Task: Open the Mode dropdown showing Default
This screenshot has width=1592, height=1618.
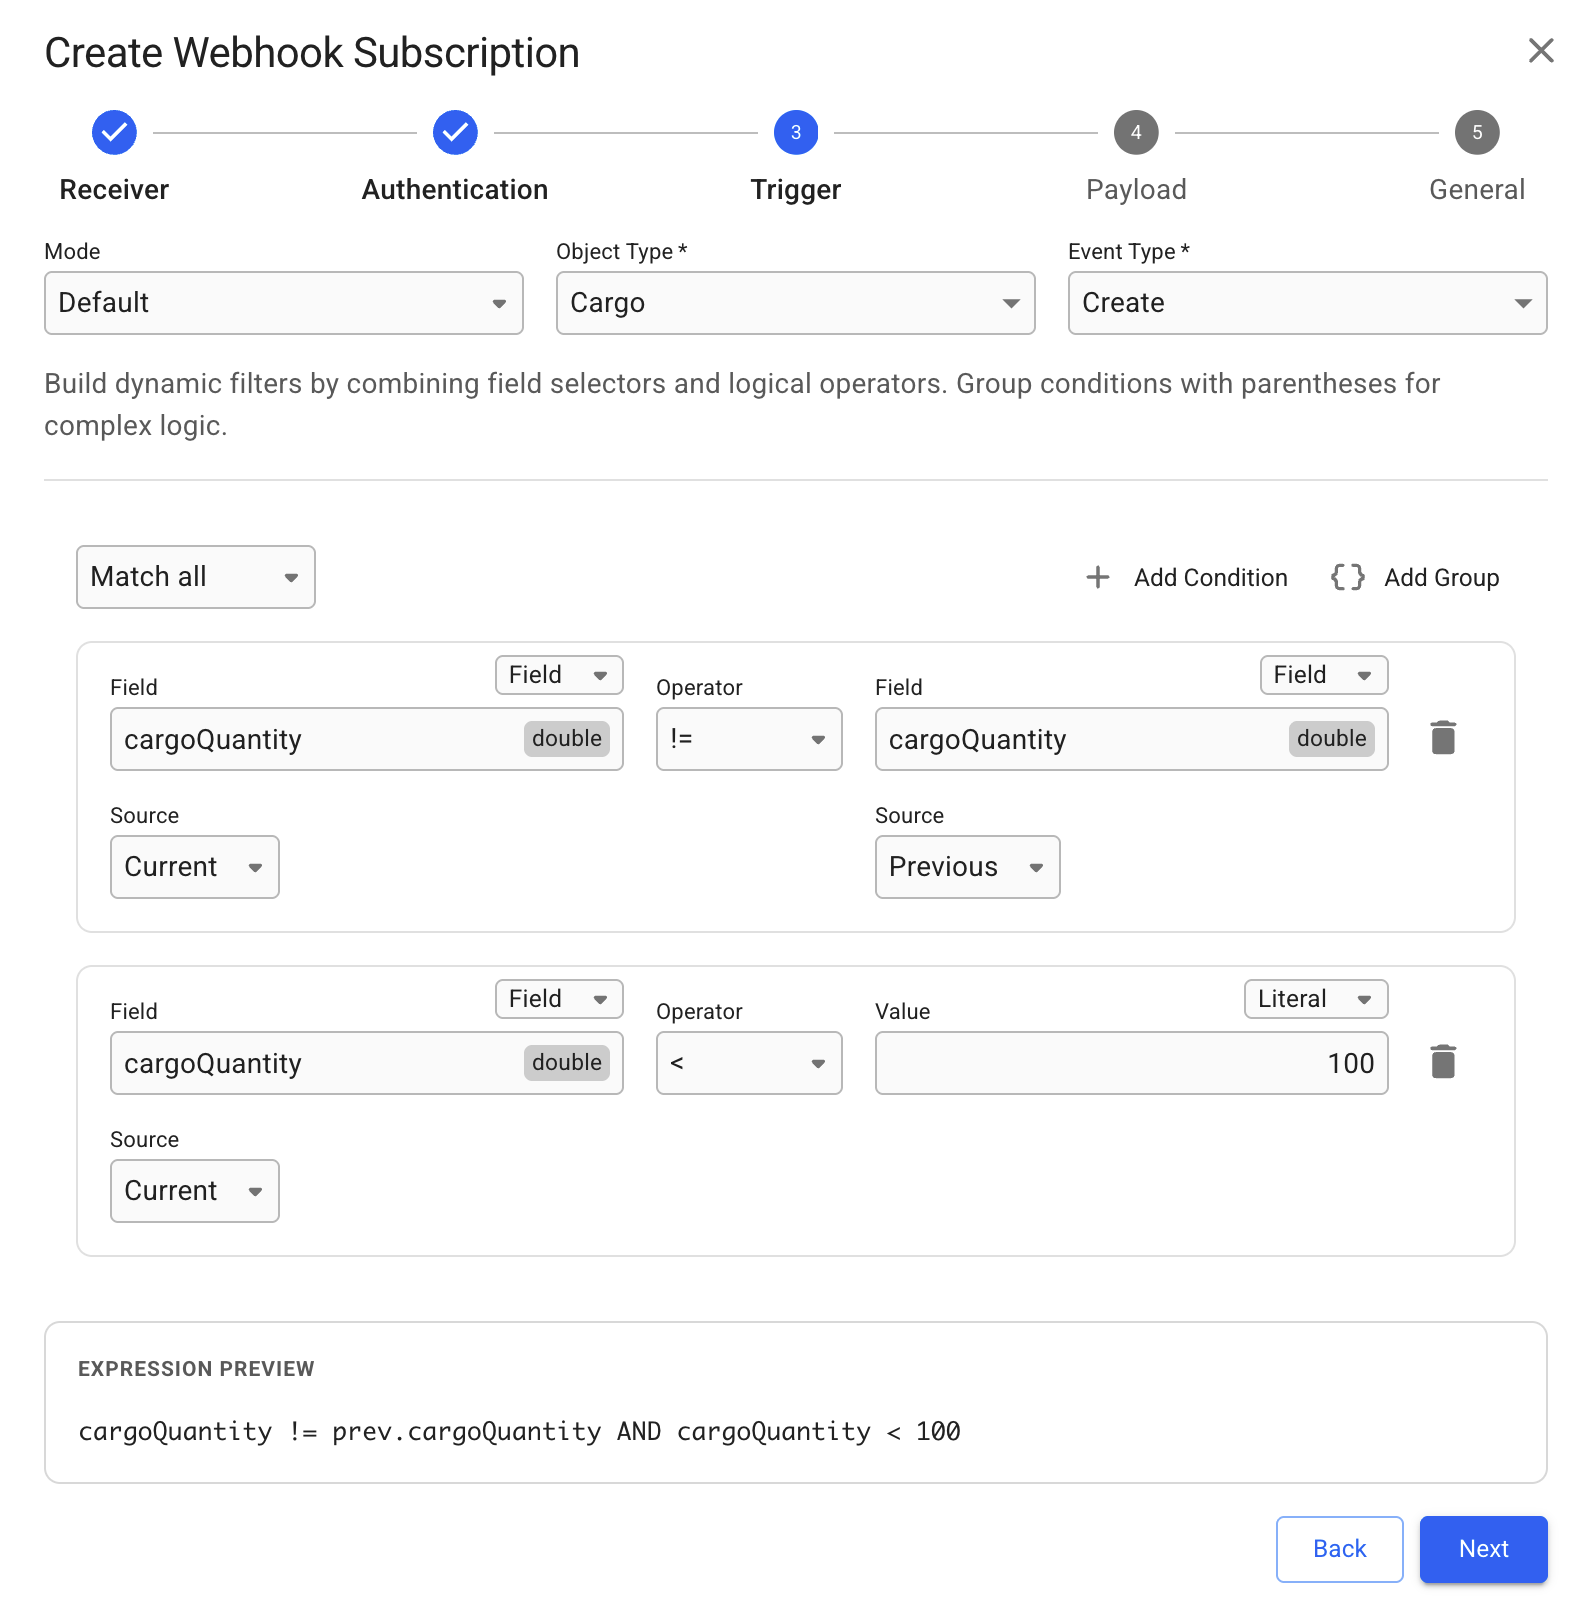Action: tap(284, 303)
